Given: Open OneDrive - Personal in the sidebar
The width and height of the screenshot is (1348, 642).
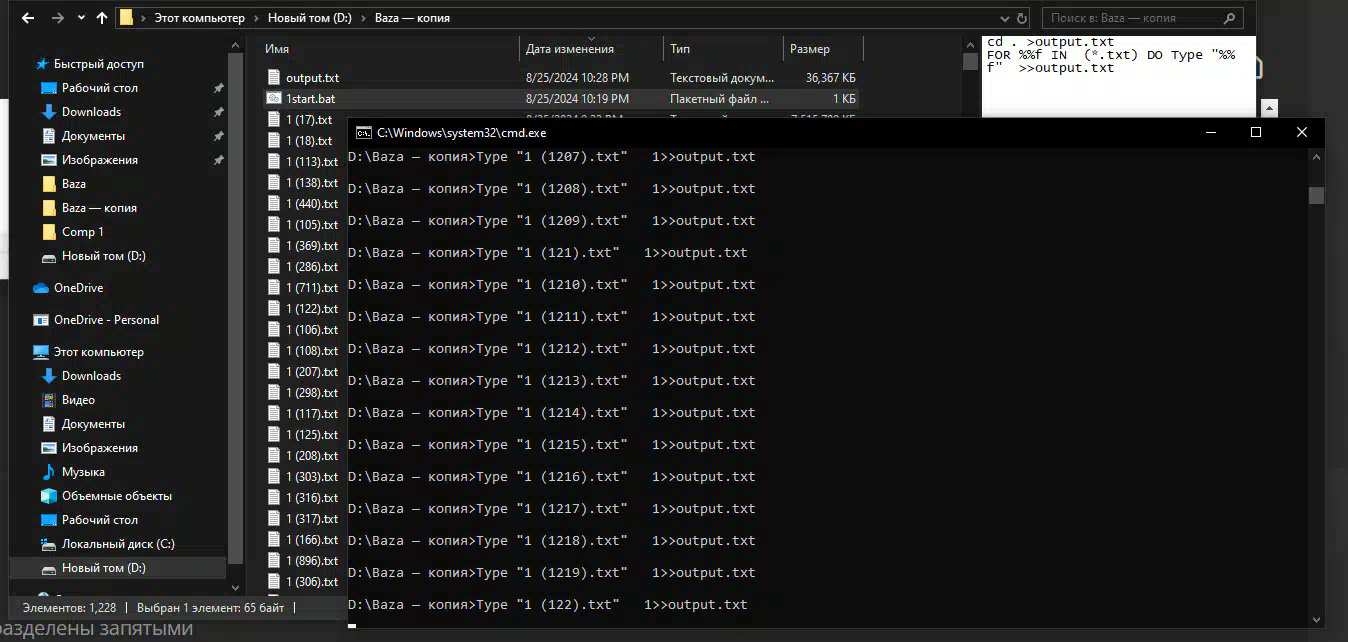Looking at the screenshot, I should tap(106, 320).
